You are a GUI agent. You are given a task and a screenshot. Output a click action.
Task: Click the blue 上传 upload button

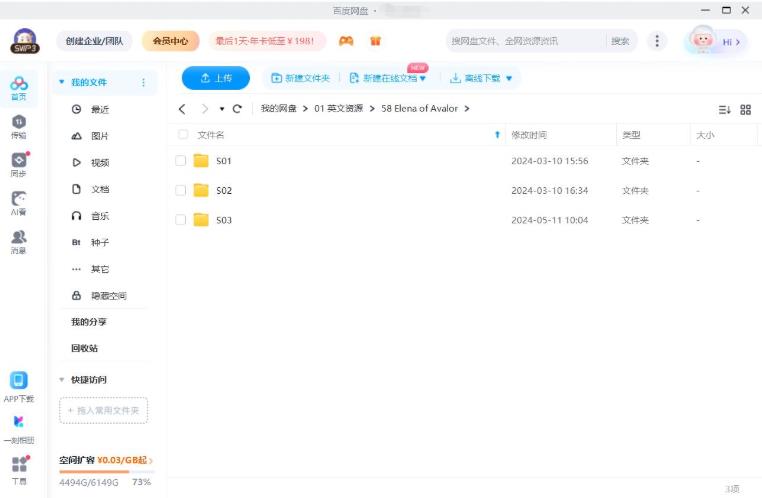pos(216,78)
